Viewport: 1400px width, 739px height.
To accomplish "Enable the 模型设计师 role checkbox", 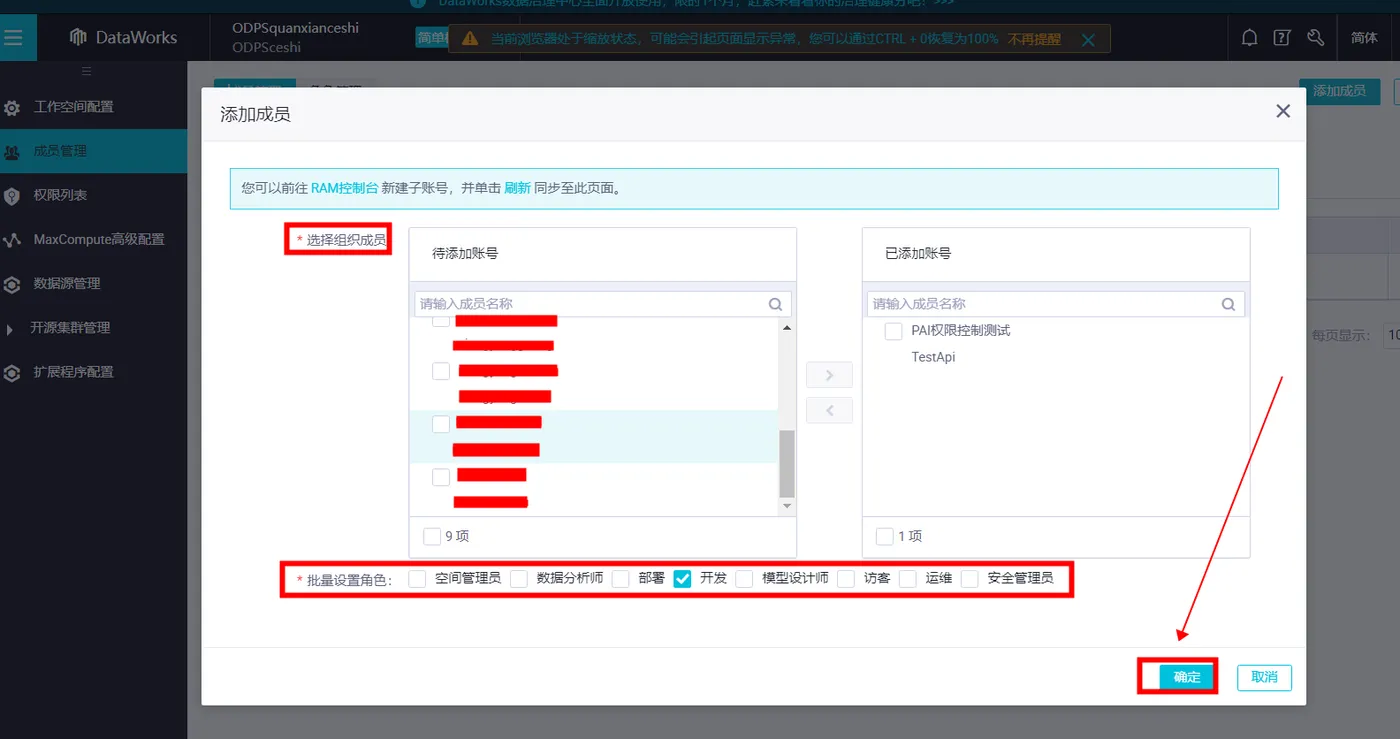I will click(745, 578).
